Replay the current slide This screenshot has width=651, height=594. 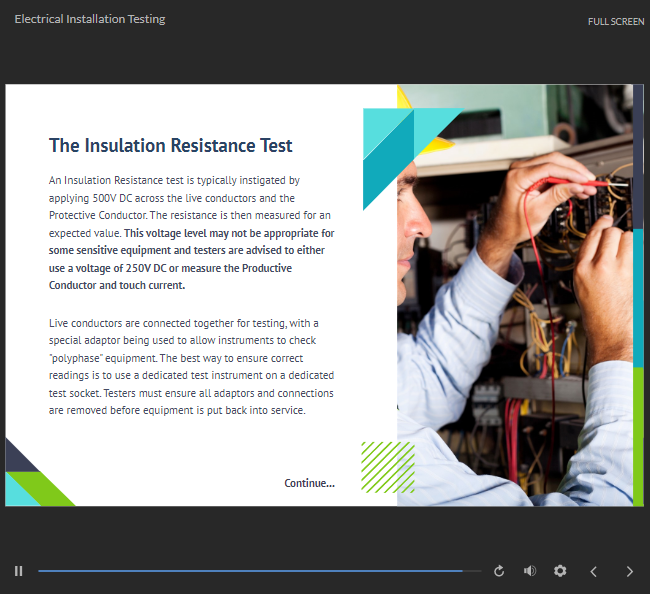tap(500, 571)
